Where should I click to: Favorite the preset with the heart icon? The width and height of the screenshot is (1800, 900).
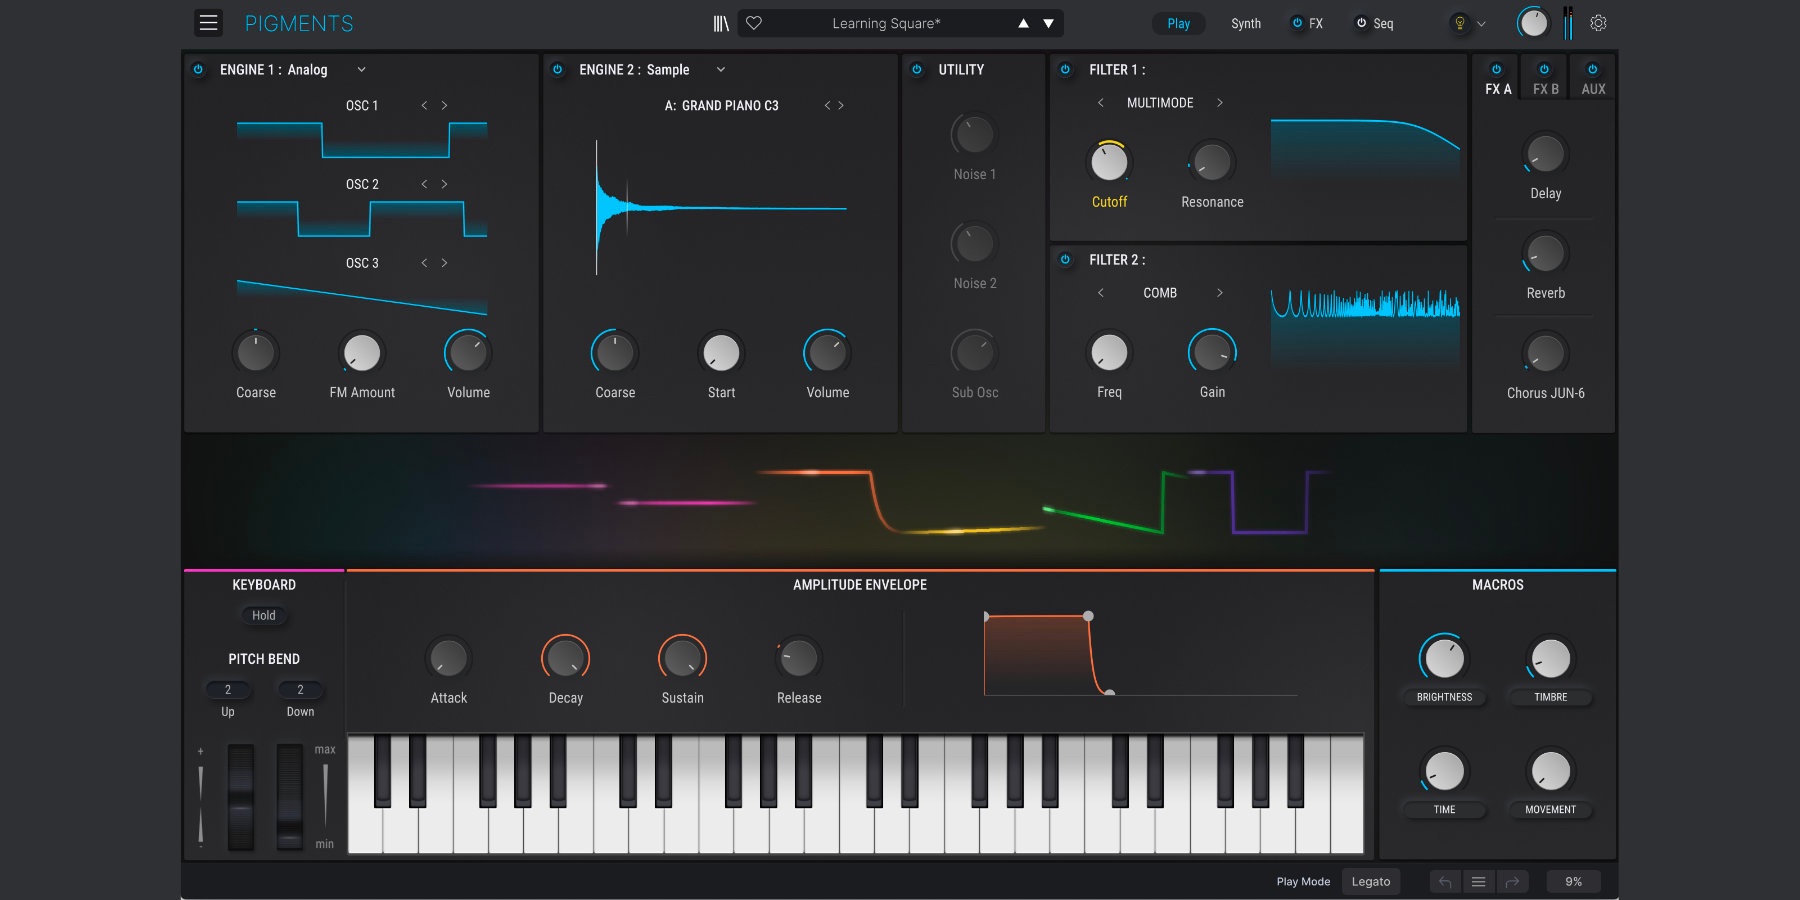pyautogui.click(x=754, y=23)
